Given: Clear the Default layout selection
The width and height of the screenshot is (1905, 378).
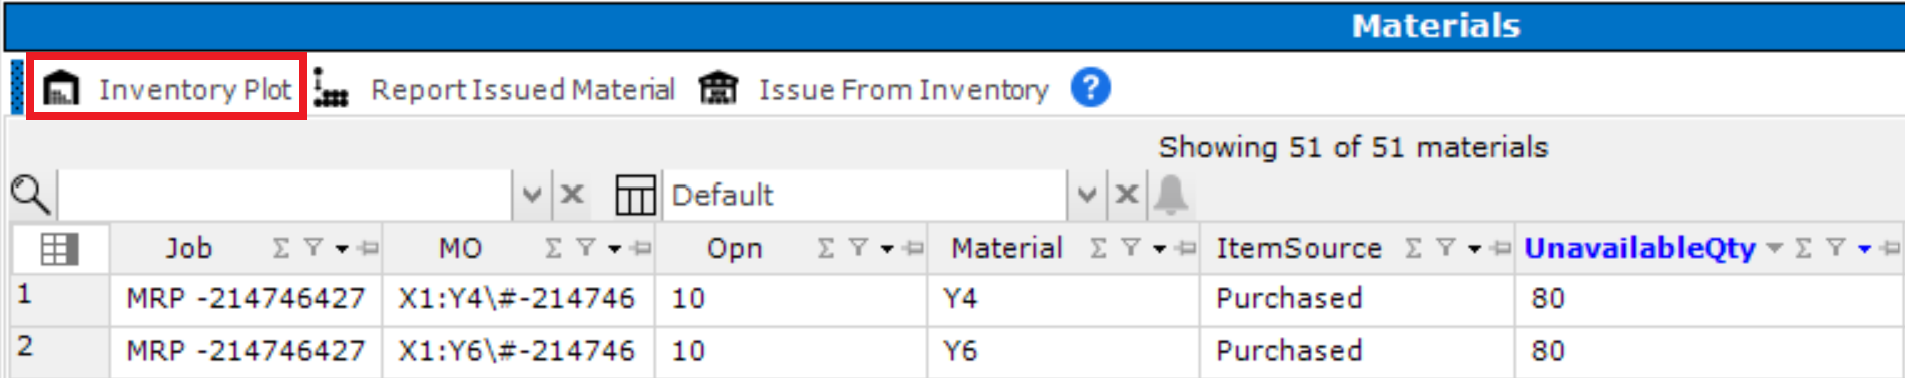Looking at the screenshot, I should [x=1127, y=194].
